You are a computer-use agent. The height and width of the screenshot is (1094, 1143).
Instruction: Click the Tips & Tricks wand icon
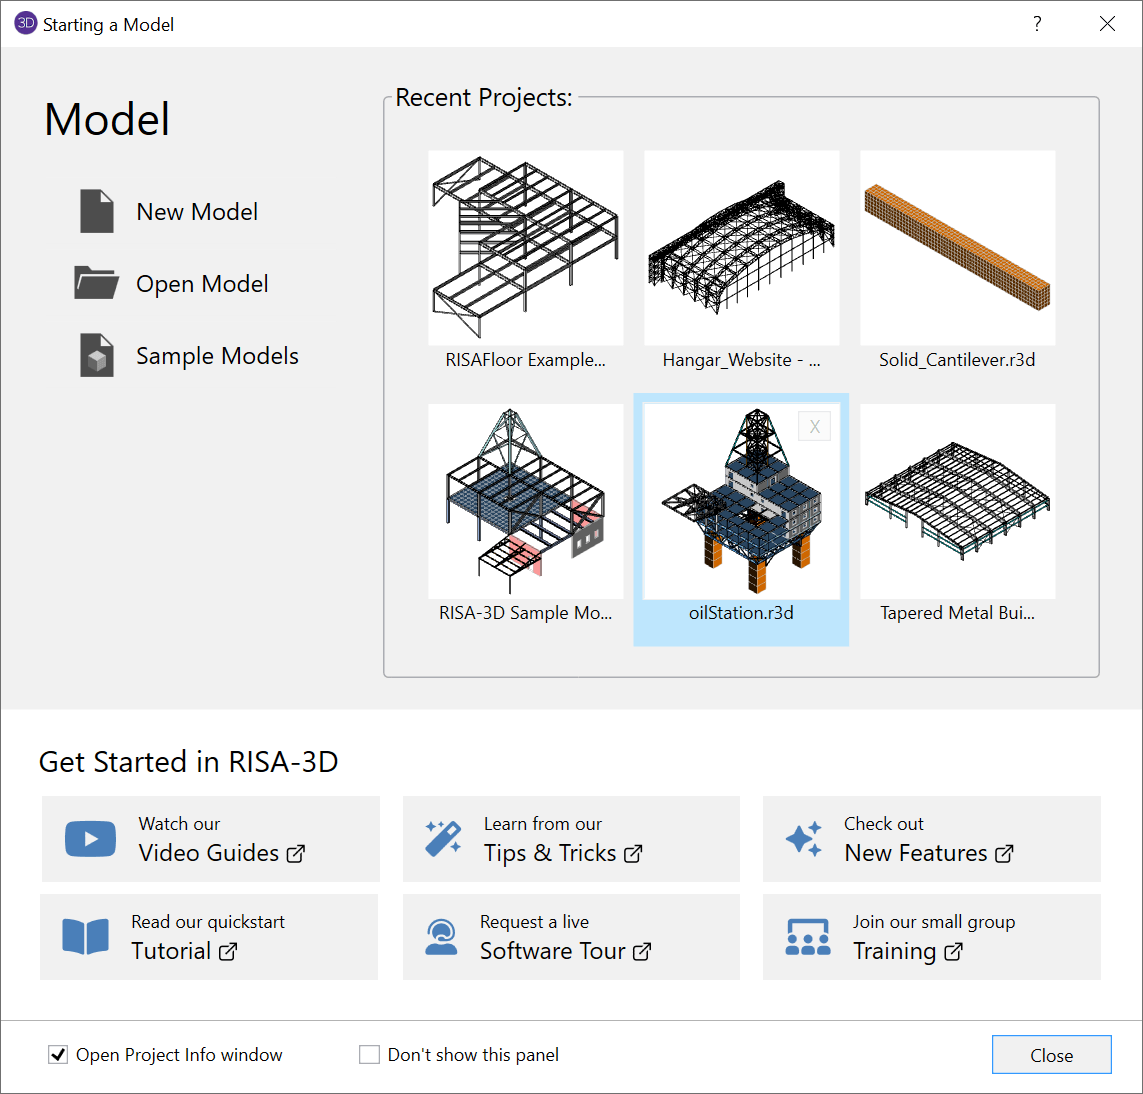tap(443, 839)
